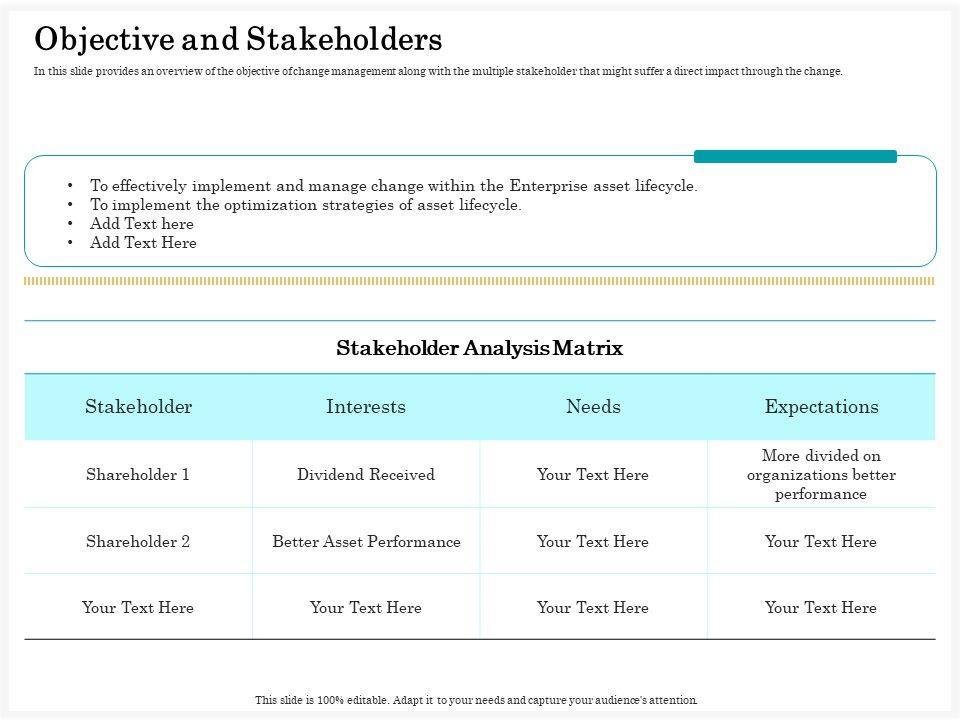Select the first objective bullet about Enterprise asset lifecycle
960x720 pixels.
coord(393,186)
